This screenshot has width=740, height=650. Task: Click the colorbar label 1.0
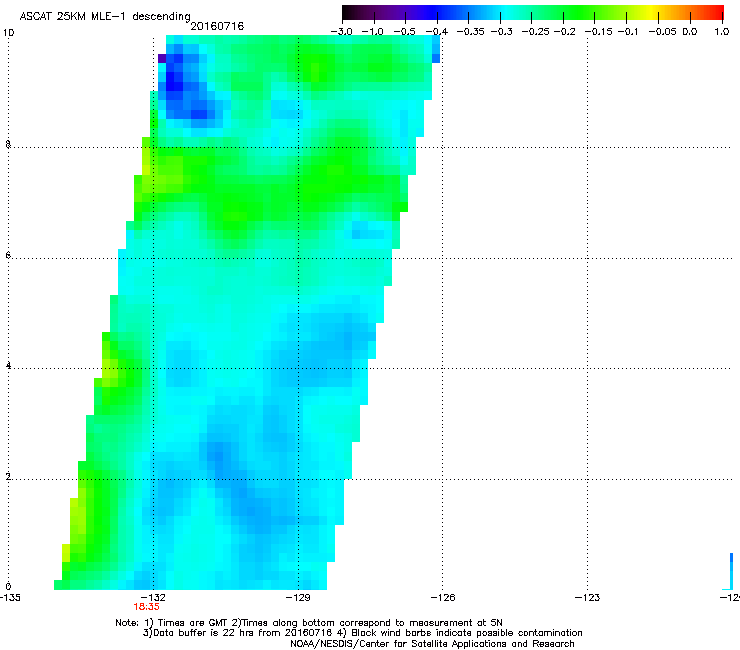coord(722,32)
